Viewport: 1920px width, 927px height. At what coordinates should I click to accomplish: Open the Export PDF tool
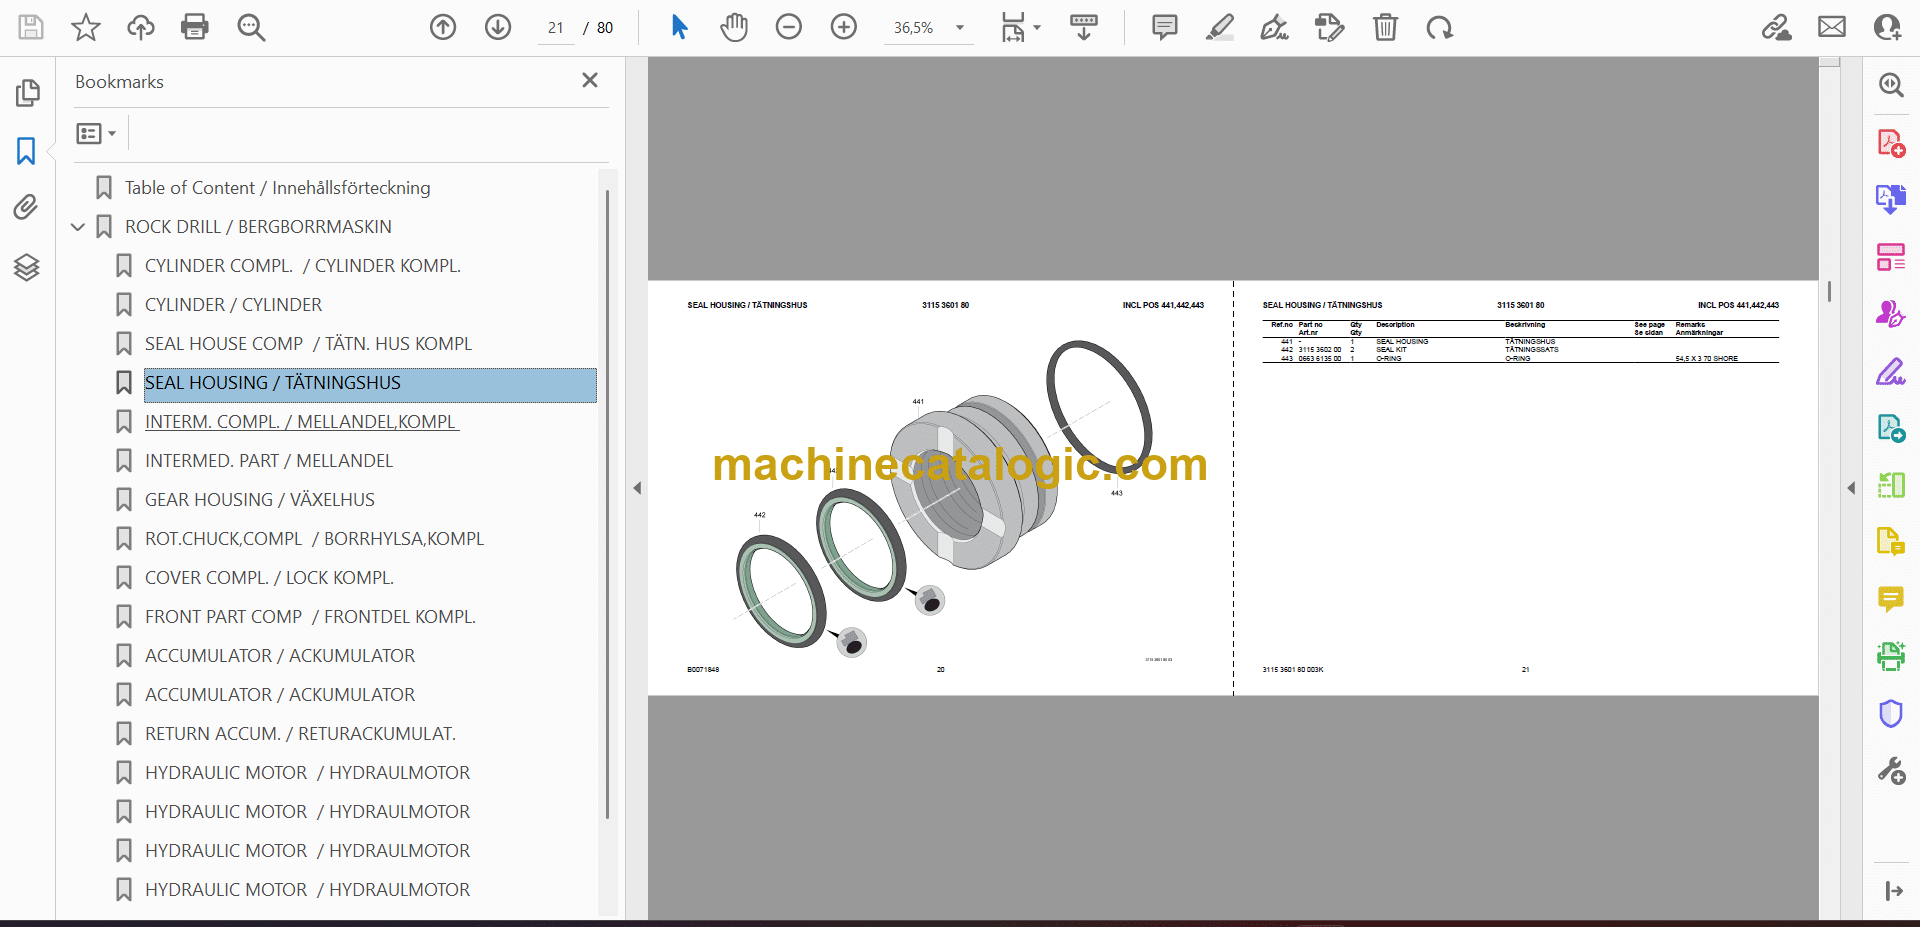1891,200
